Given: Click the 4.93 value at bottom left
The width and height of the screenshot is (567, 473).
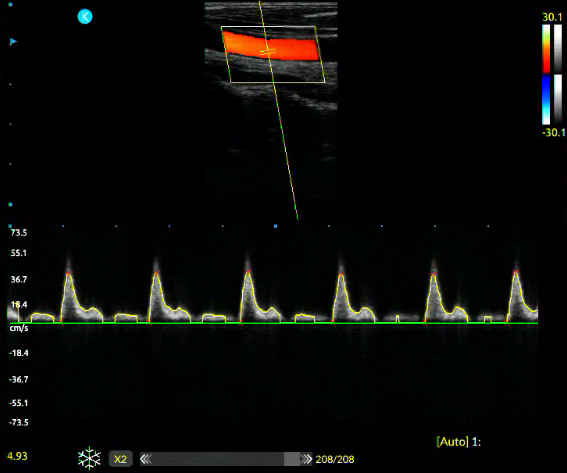Looking at the screenshot, I should (17, 456).
